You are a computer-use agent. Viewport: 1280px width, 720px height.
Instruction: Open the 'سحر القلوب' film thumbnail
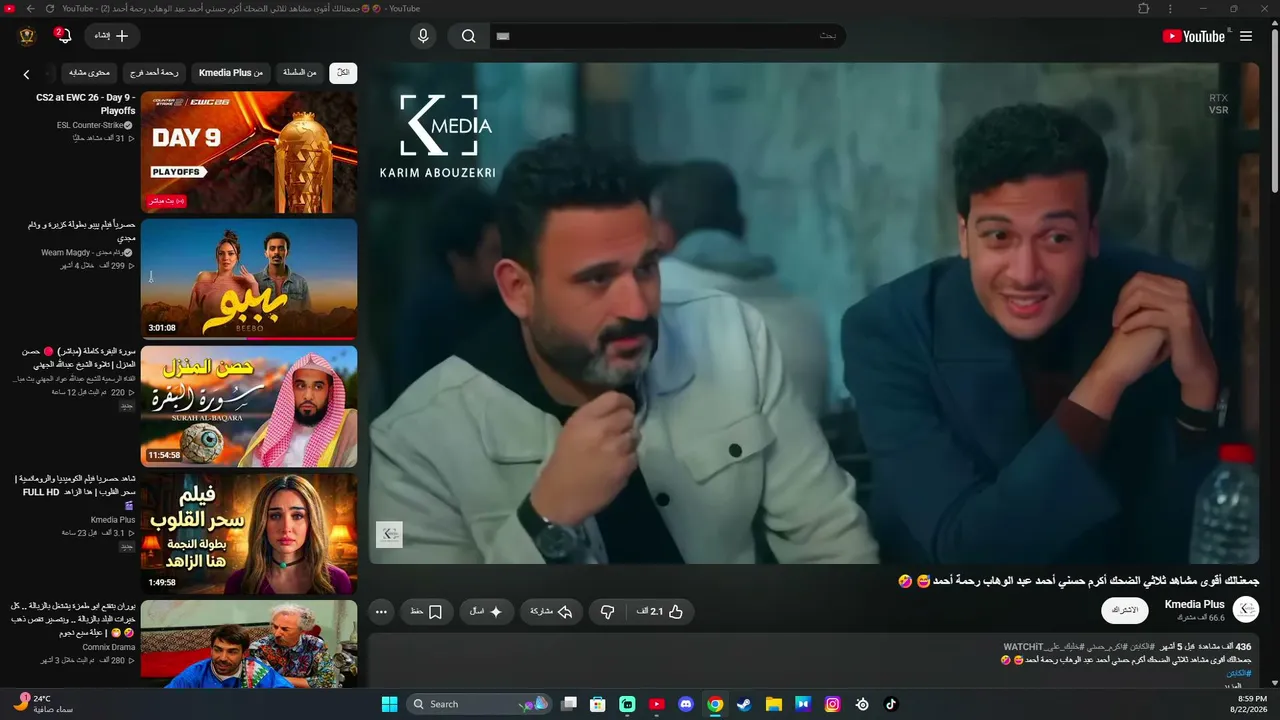pos(249,533)
